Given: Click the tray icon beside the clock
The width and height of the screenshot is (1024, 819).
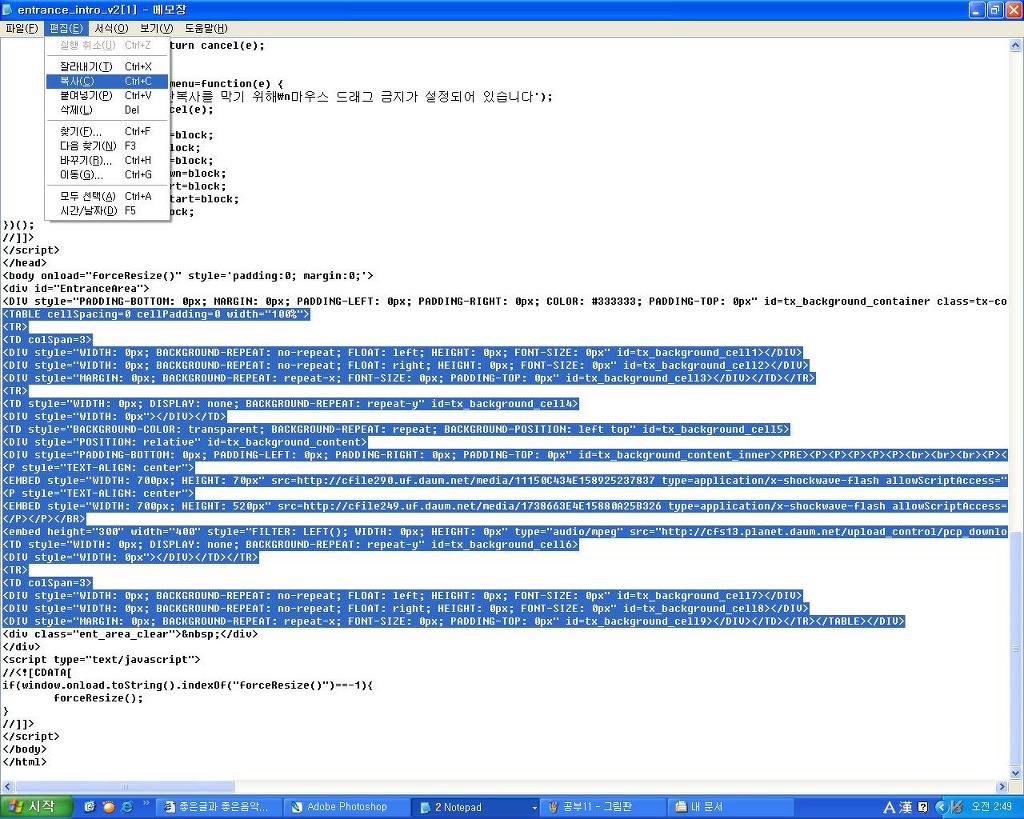Looking at the screenshot, I should tap(957, 807).
